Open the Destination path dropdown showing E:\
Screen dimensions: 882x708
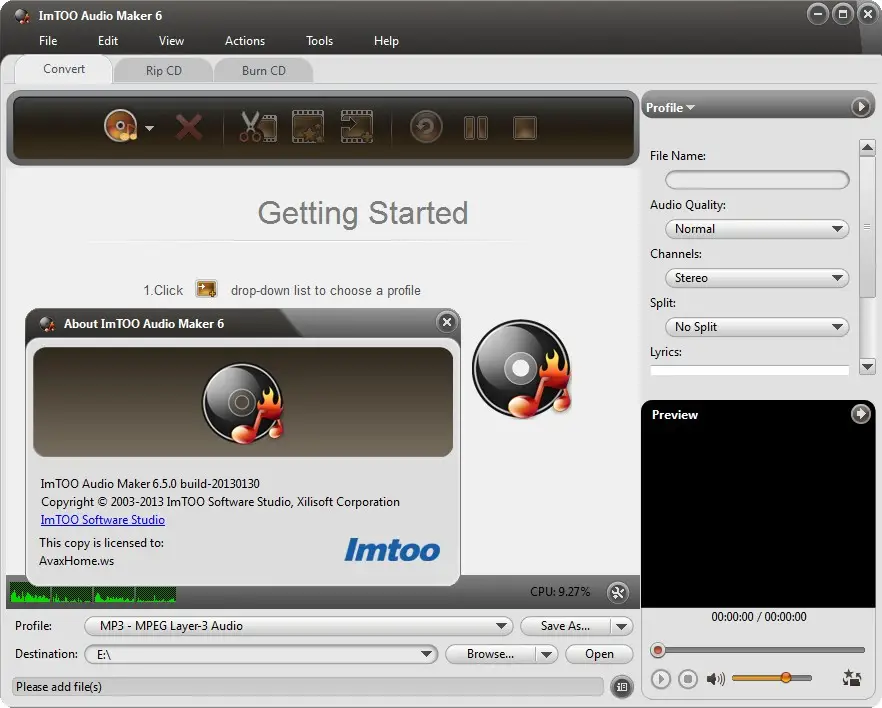[x=261, y=654]
